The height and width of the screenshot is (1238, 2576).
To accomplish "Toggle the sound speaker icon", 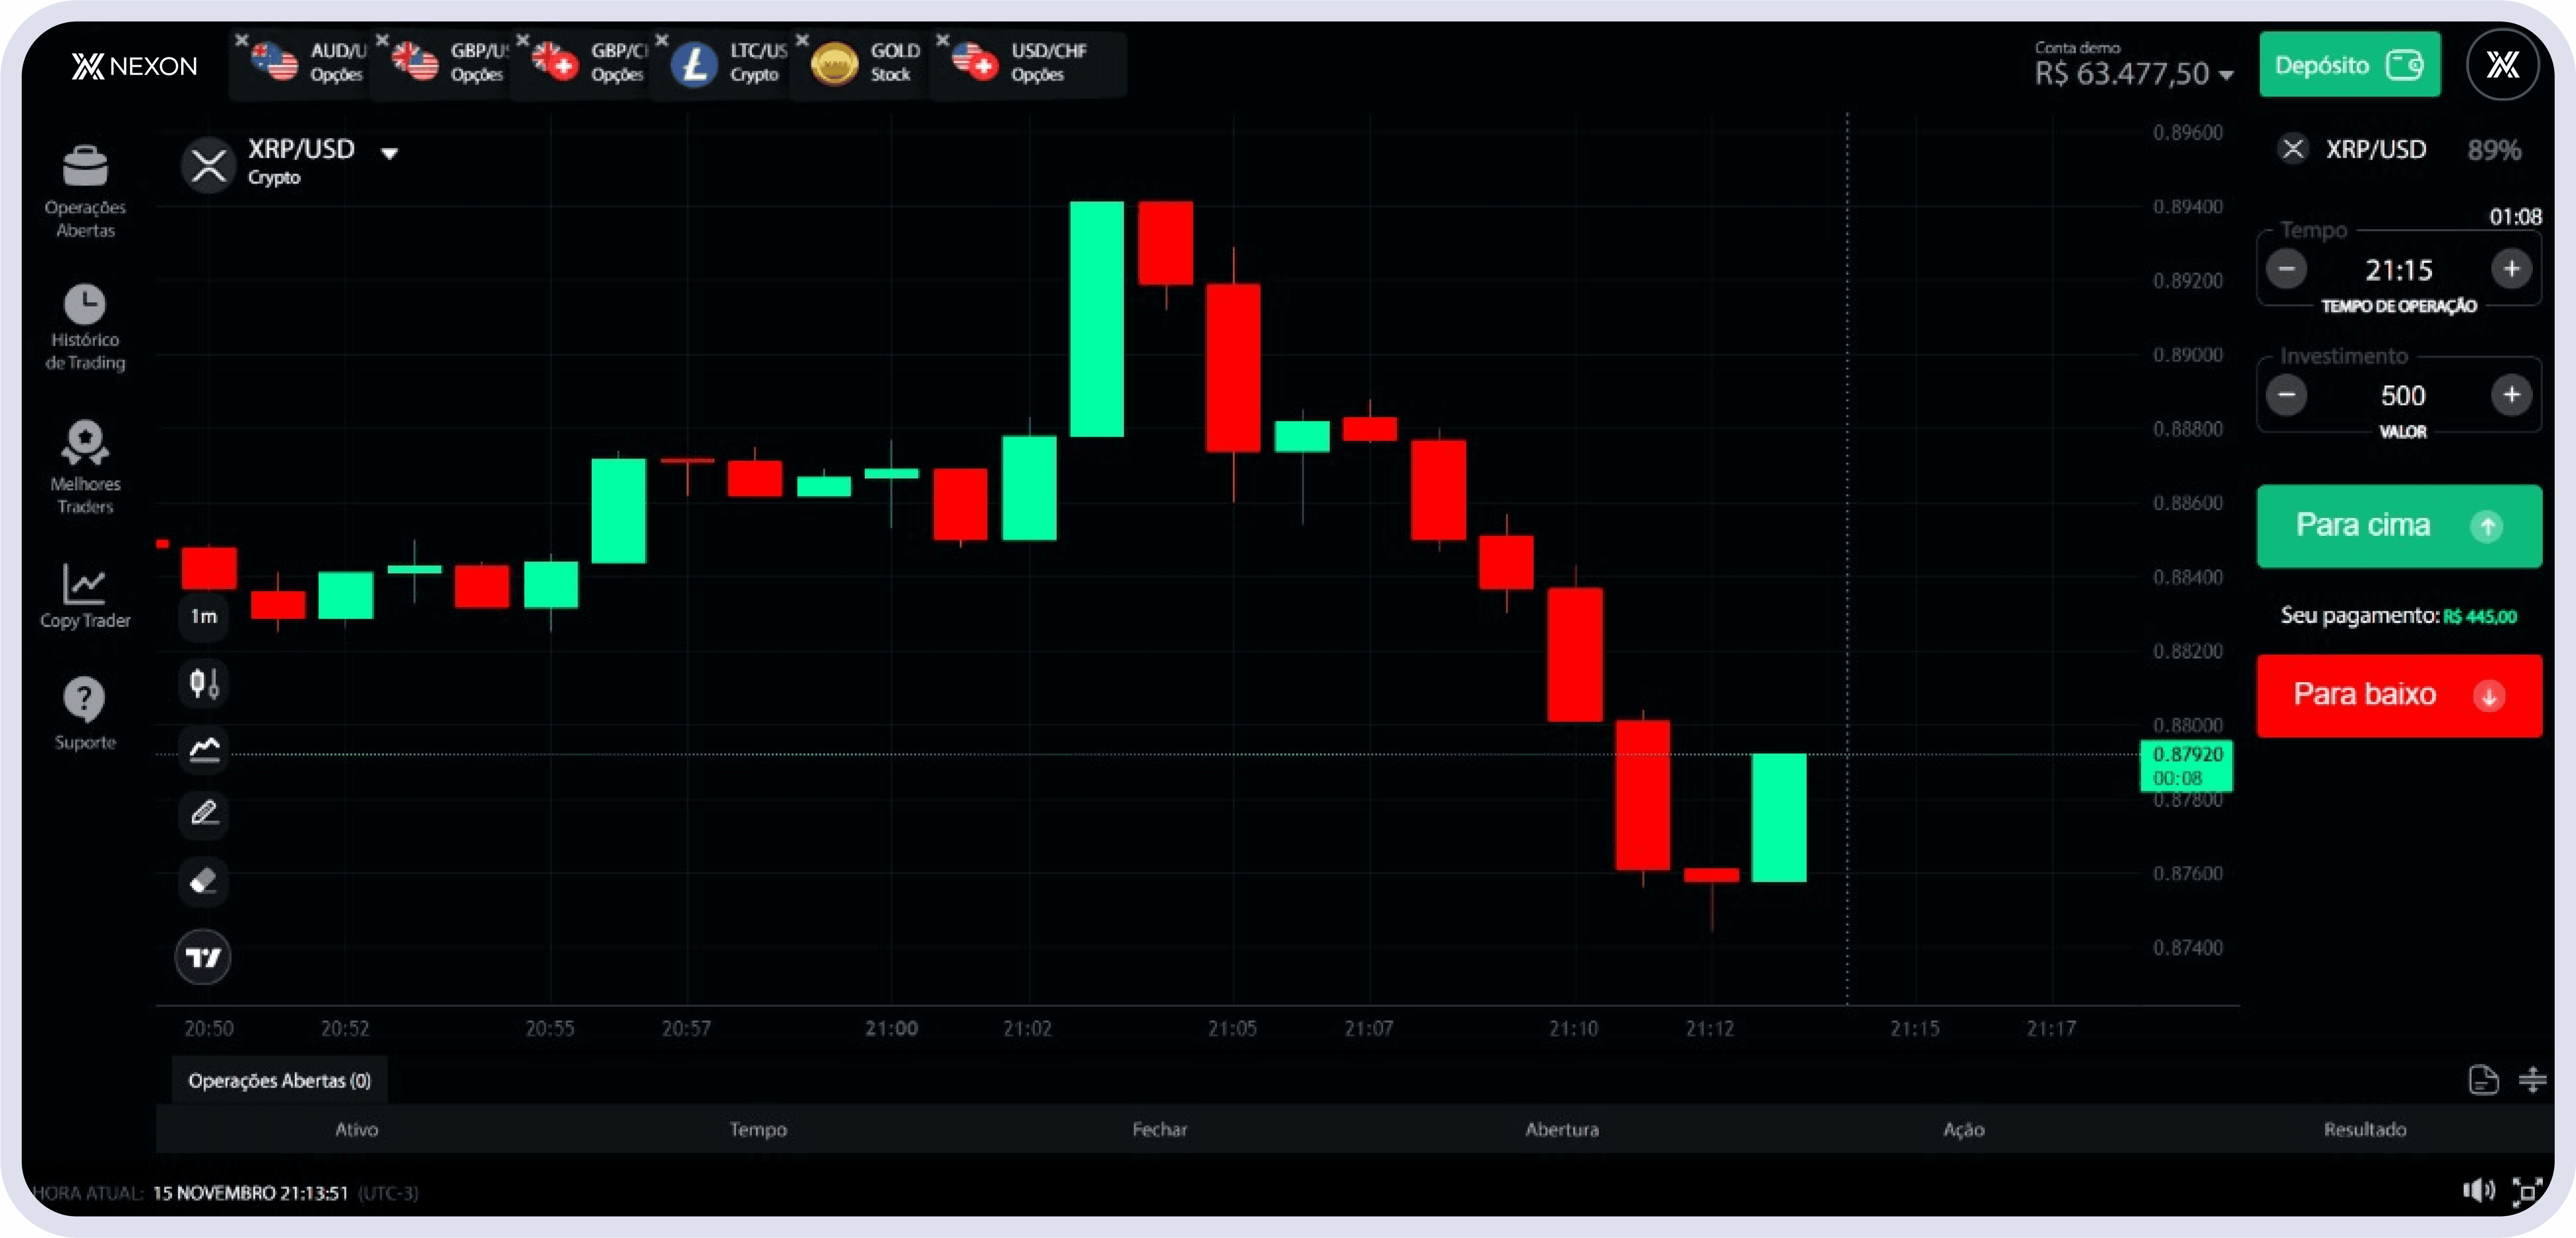I will click(x=2478, y=1190).
